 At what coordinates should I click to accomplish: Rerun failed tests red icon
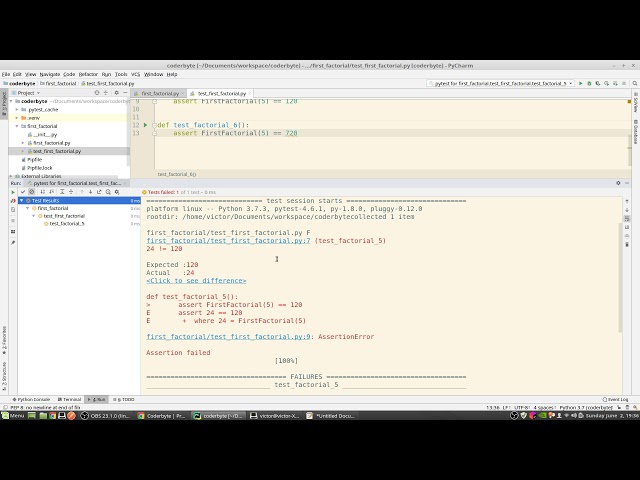pos(13,201)
